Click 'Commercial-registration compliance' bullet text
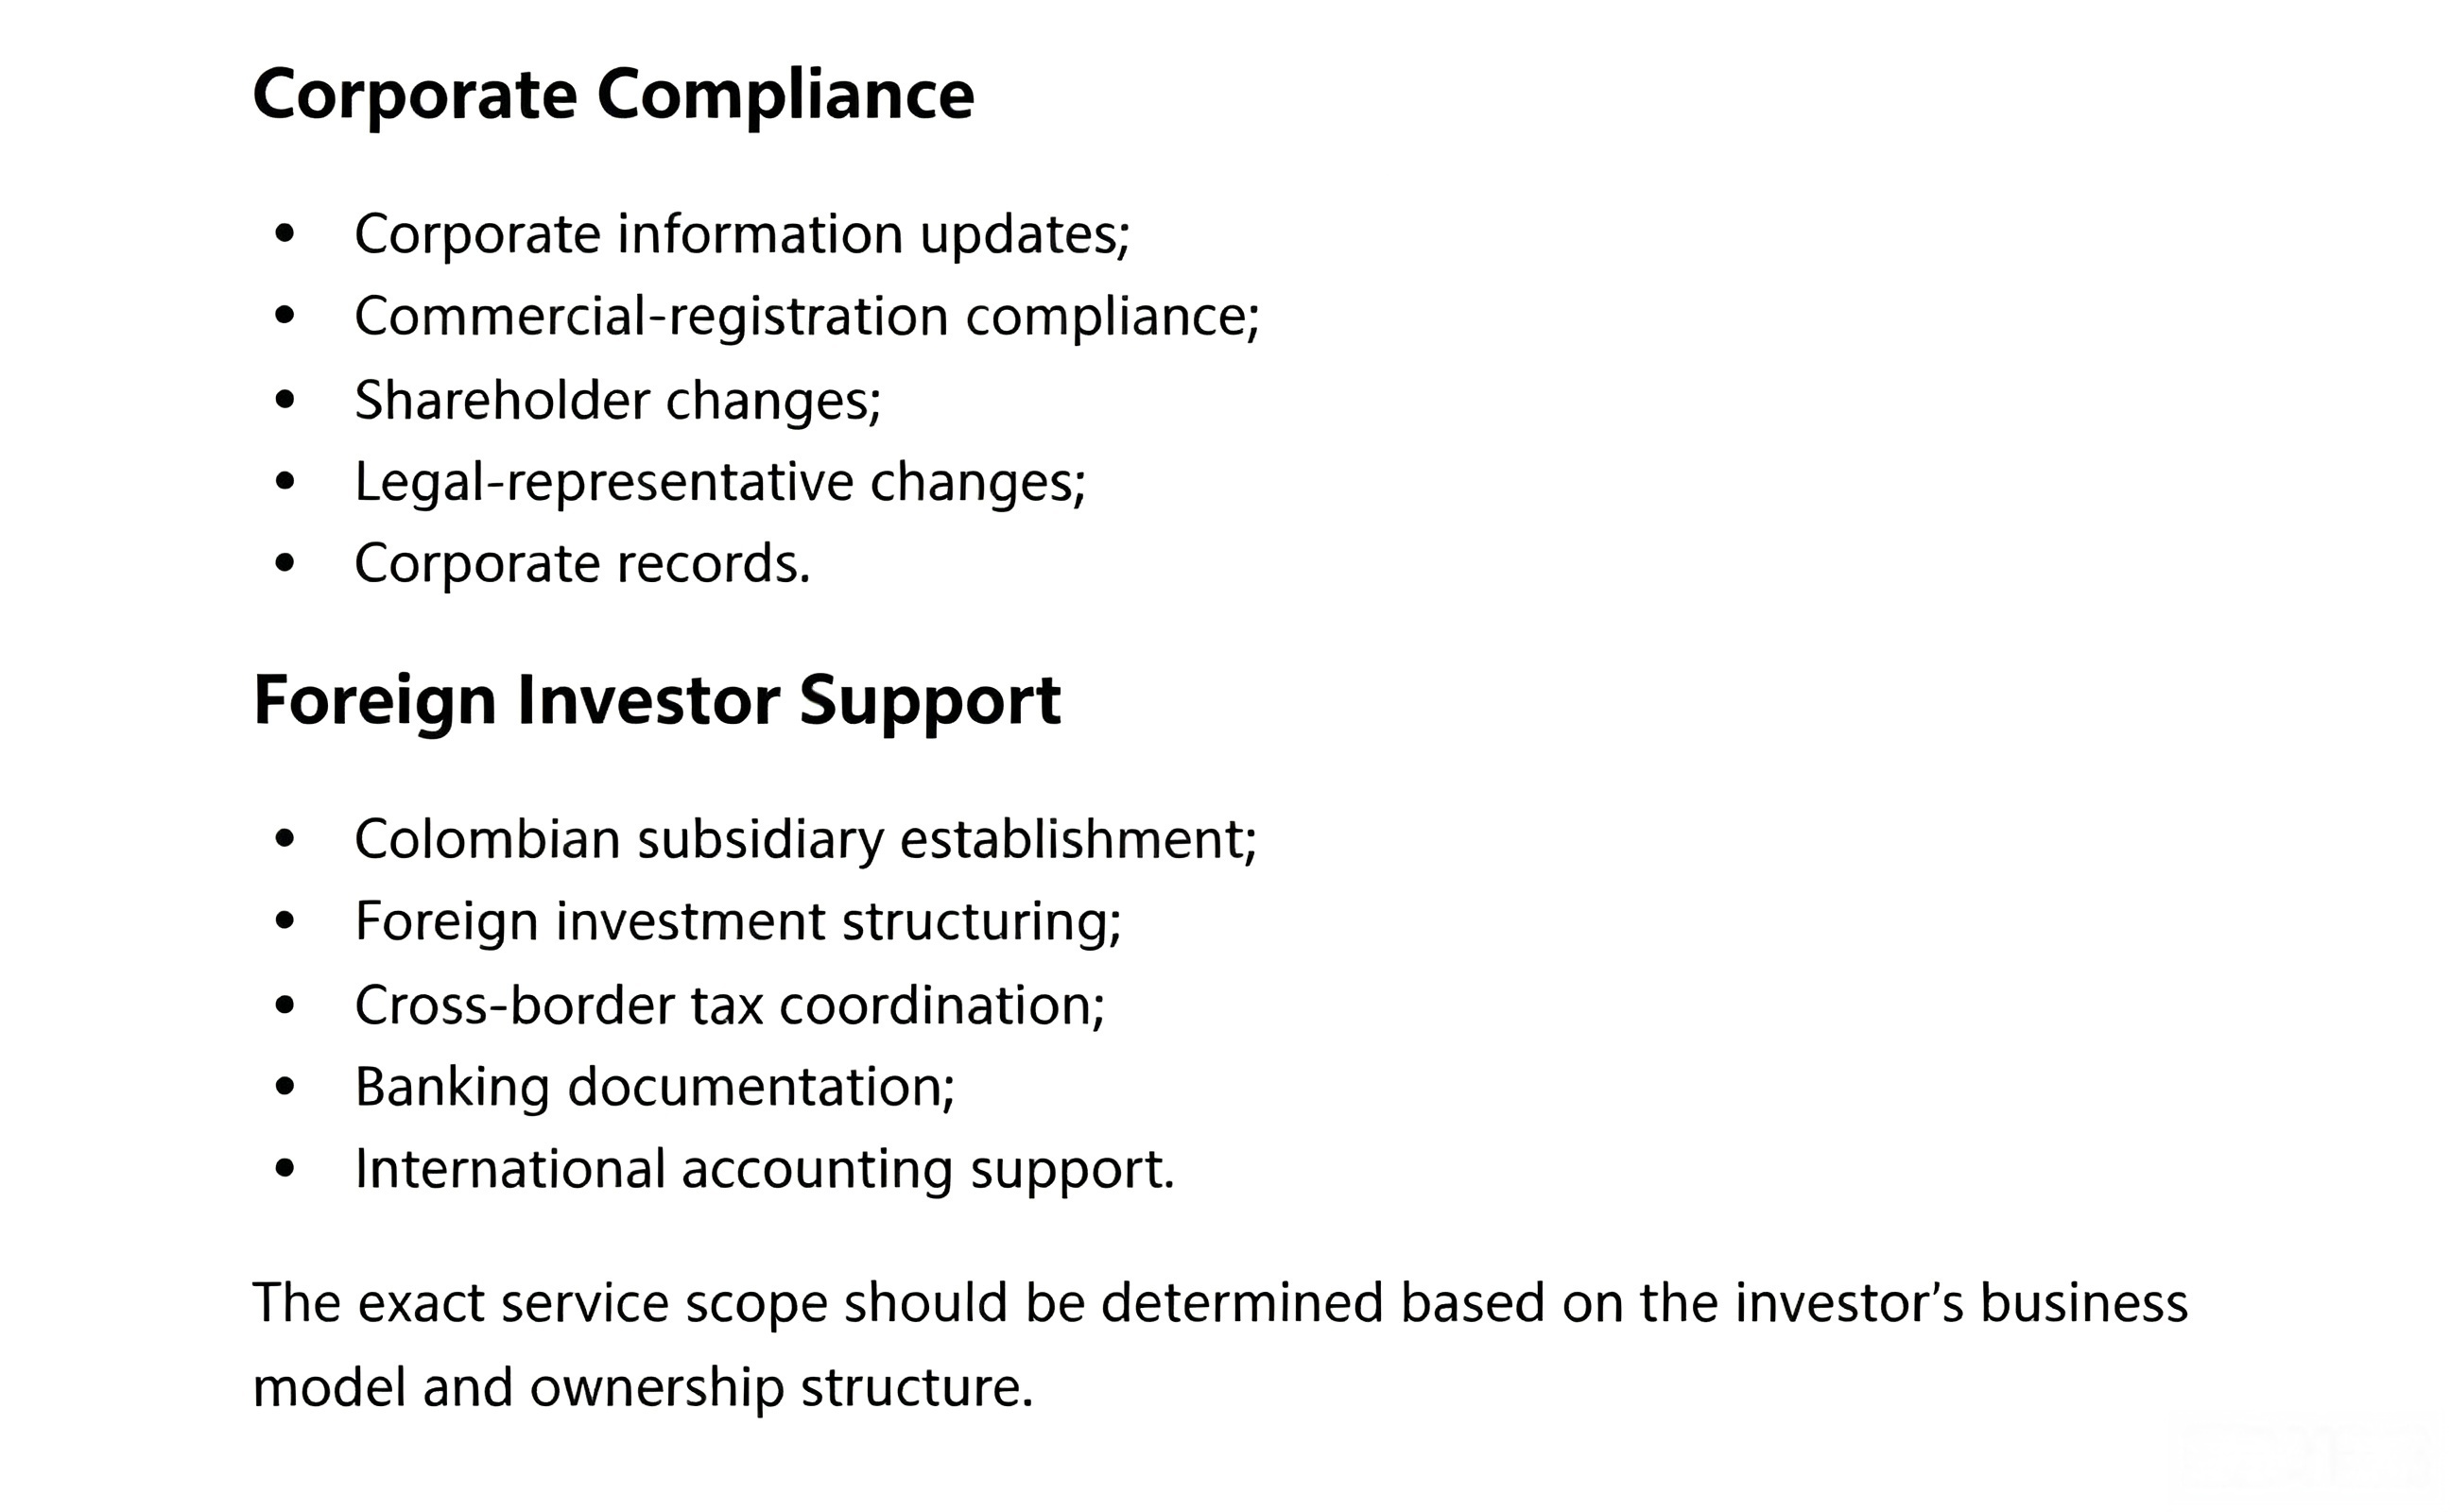The image size is (2450, 1512). (x=807, y=317)
